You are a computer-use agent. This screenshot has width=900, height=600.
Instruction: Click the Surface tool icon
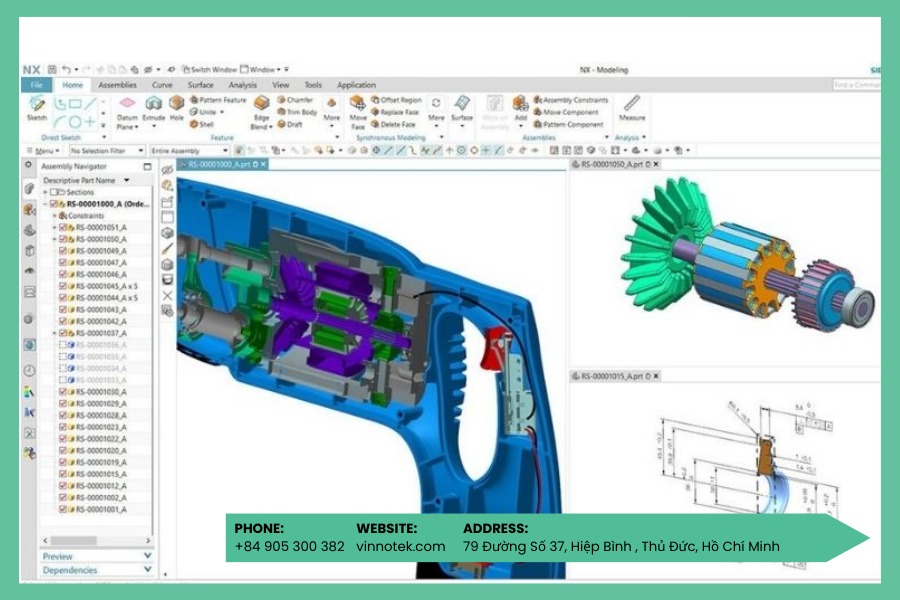pyautogui.click(x=461, y=103)
